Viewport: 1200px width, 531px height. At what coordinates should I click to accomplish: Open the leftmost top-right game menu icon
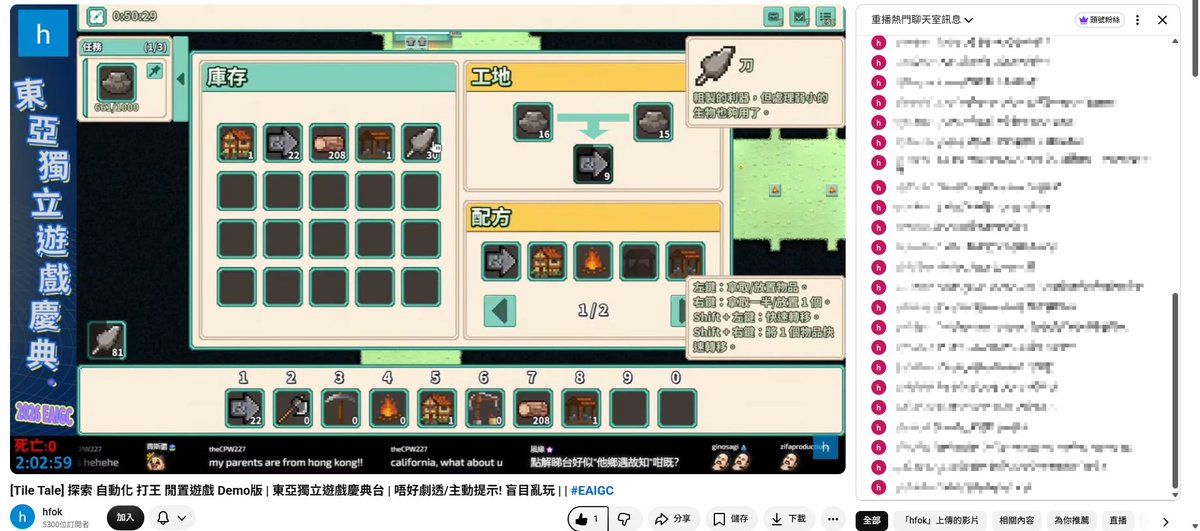[x=773, y=16]
